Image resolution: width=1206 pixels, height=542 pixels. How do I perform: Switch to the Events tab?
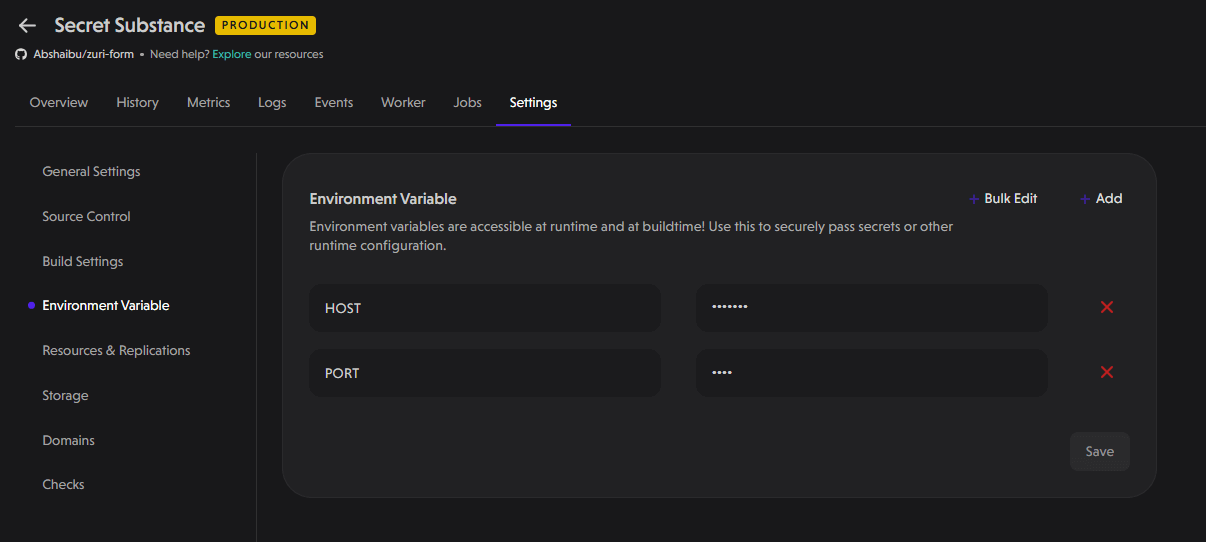(x=334, y=102)
